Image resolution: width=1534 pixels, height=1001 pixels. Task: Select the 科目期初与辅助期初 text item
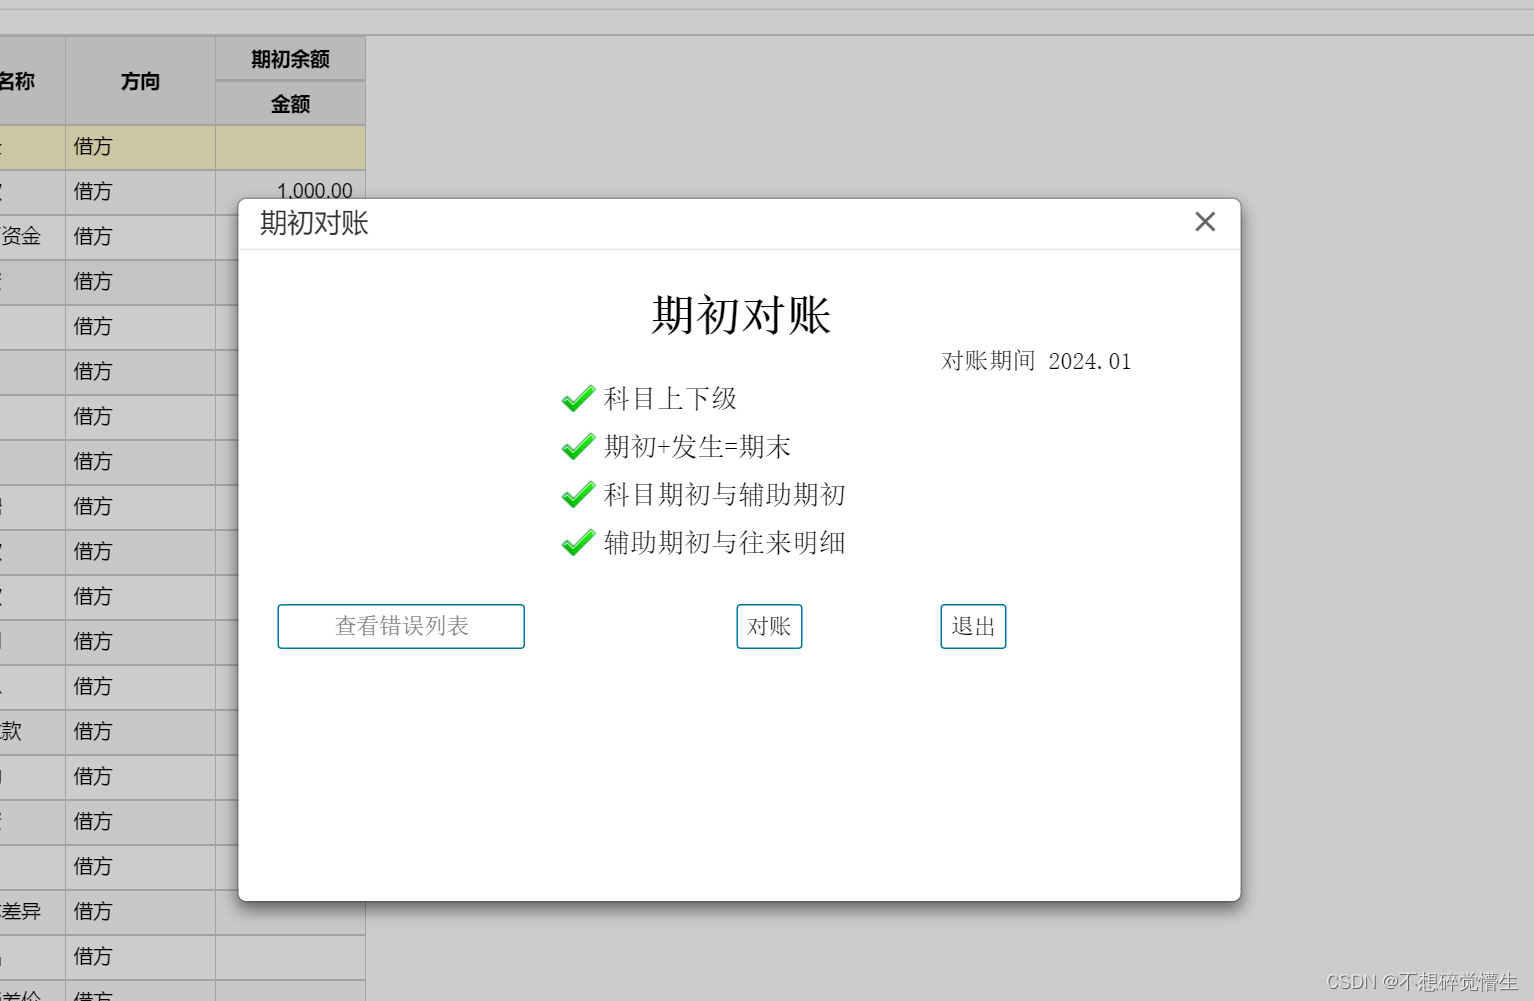(725, 495)
